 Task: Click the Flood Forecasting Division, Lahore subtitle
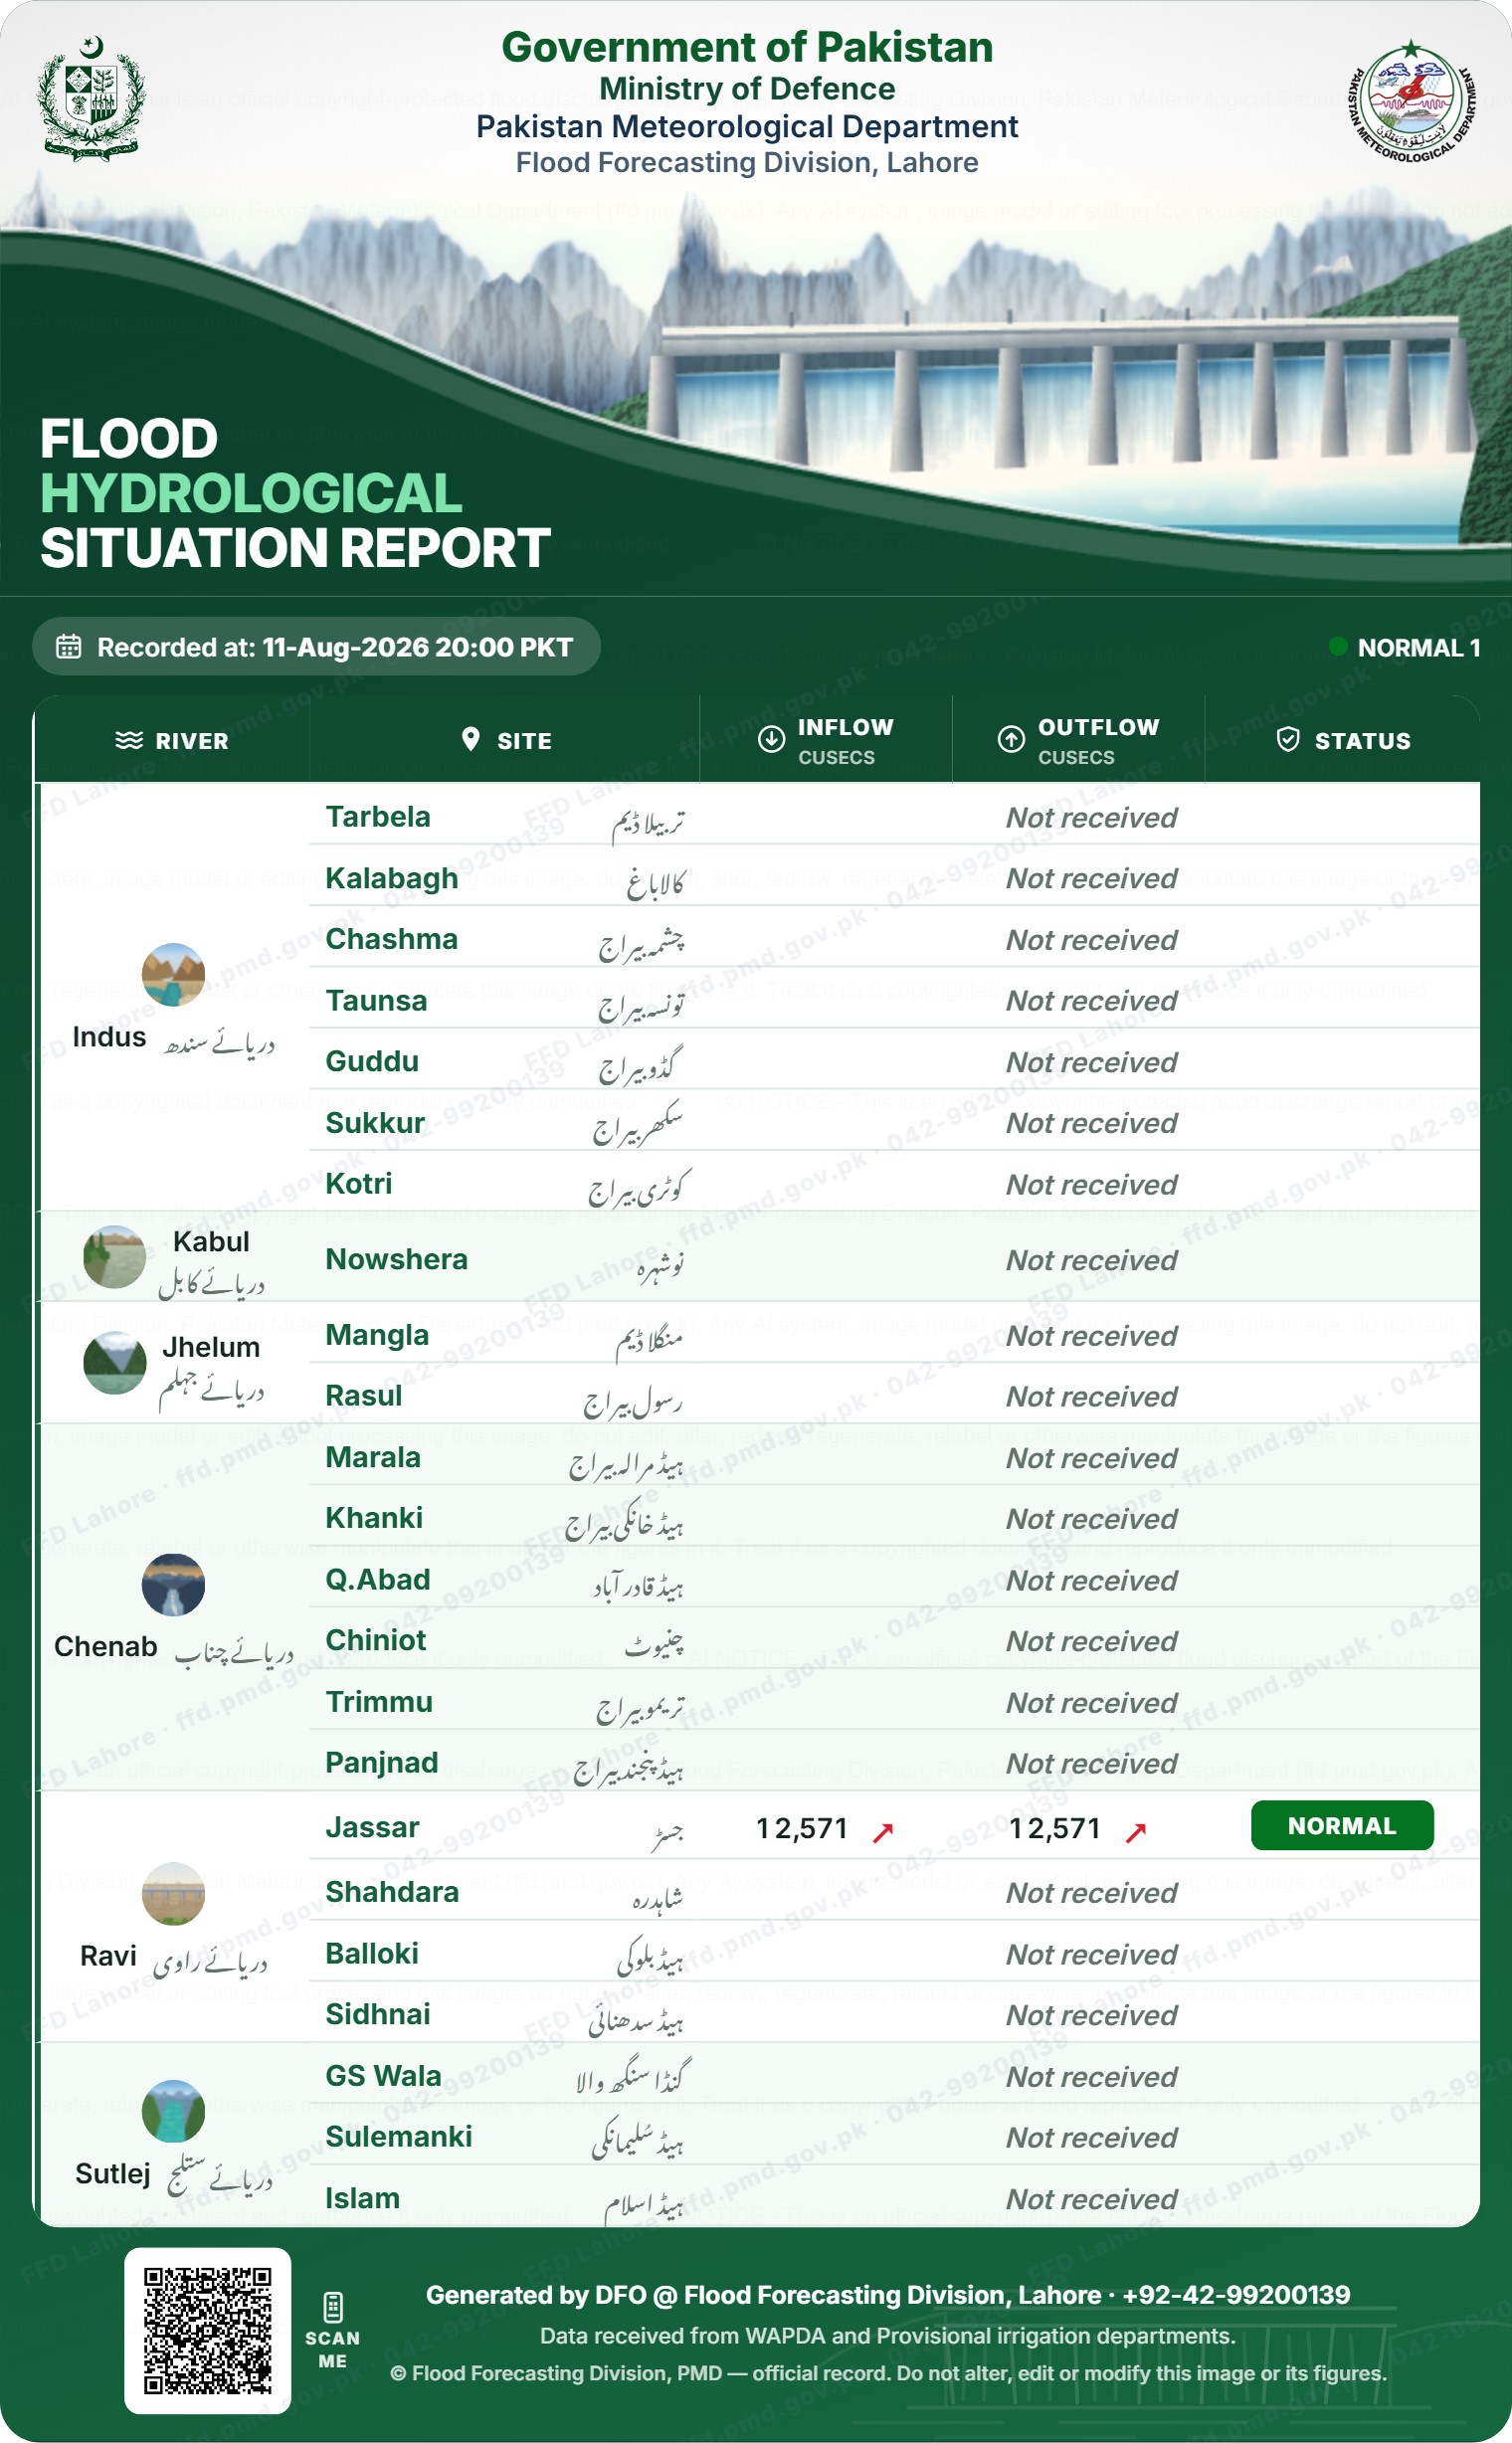click(x=747, y=163)
